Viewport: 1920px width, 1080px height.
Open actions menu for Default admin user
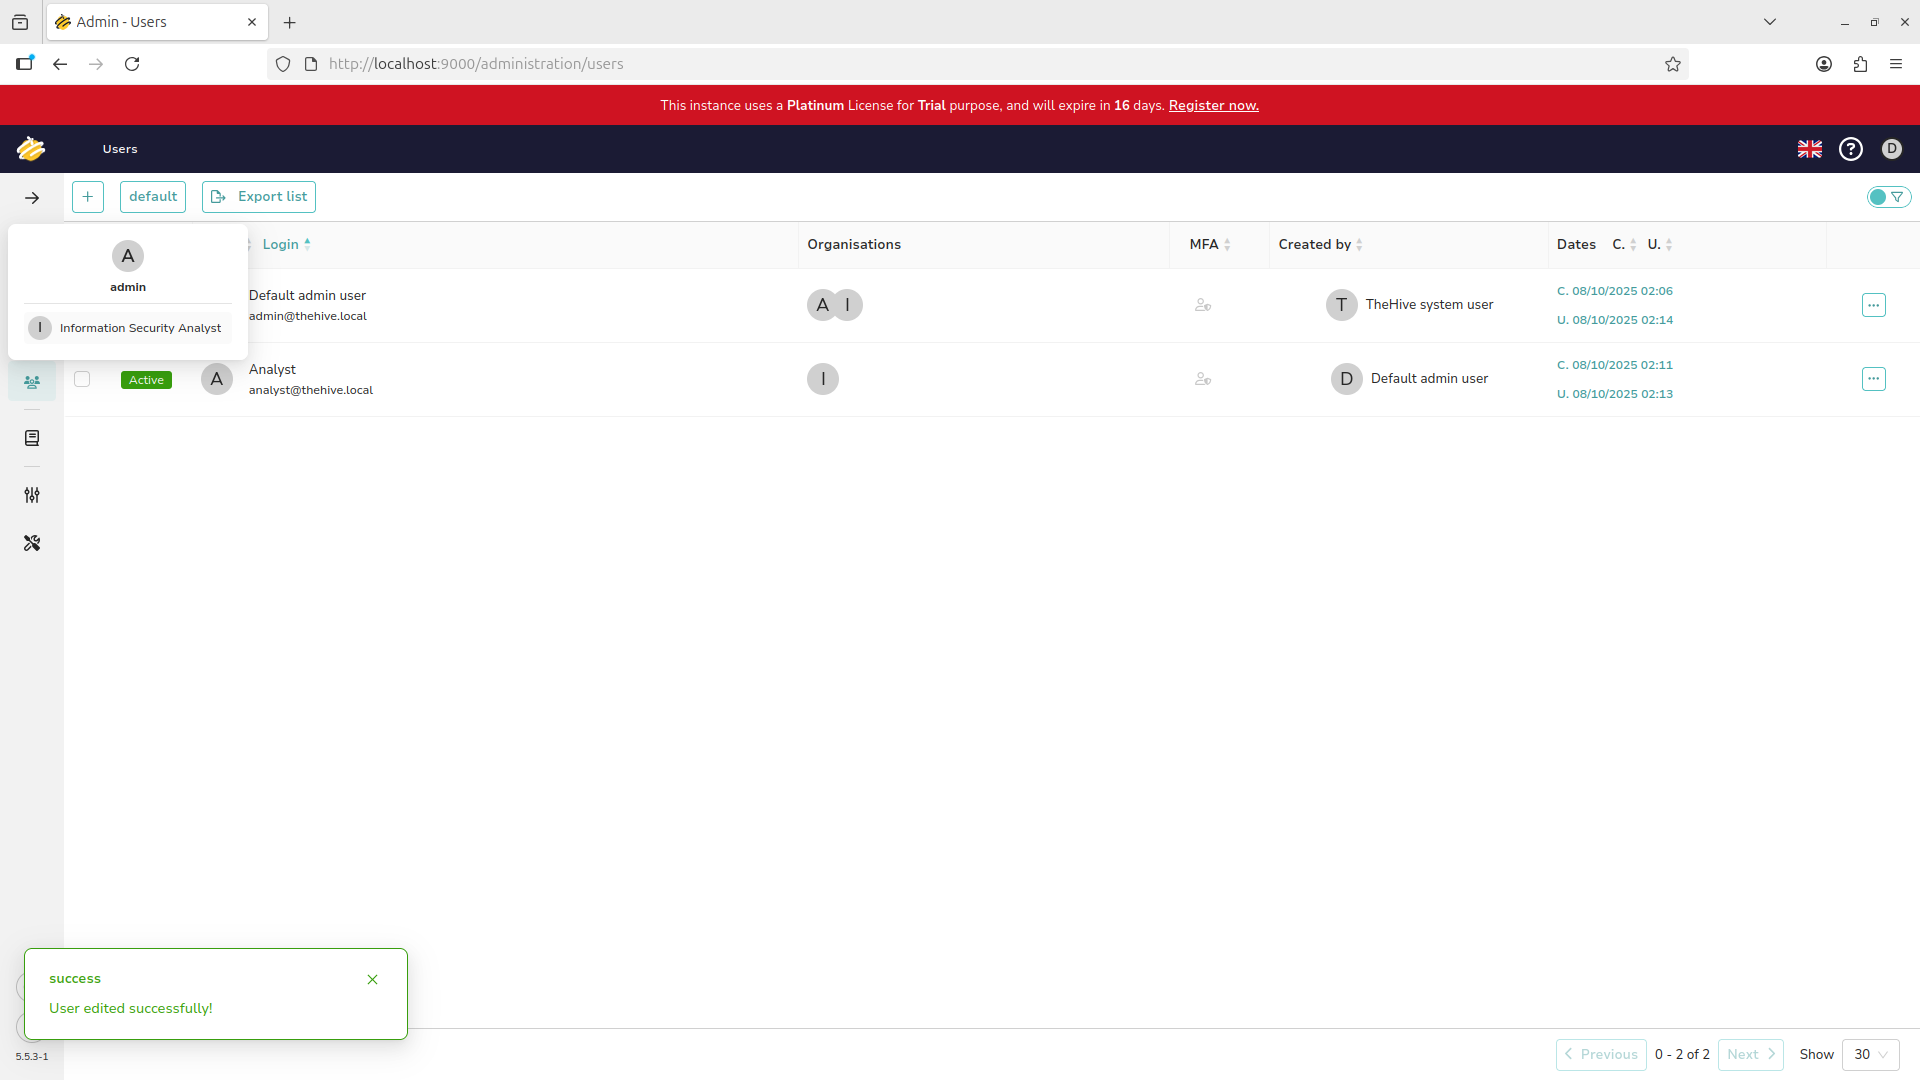[1873, 305]
